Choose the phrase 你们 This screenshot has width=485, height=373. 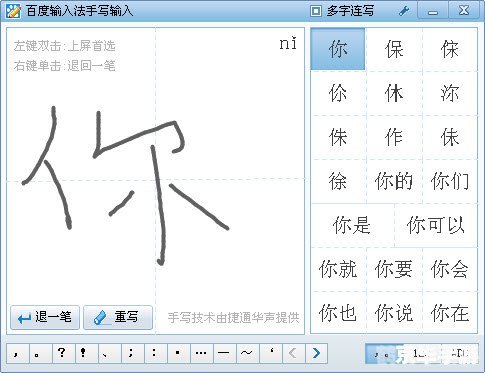(x=450, y=181)
